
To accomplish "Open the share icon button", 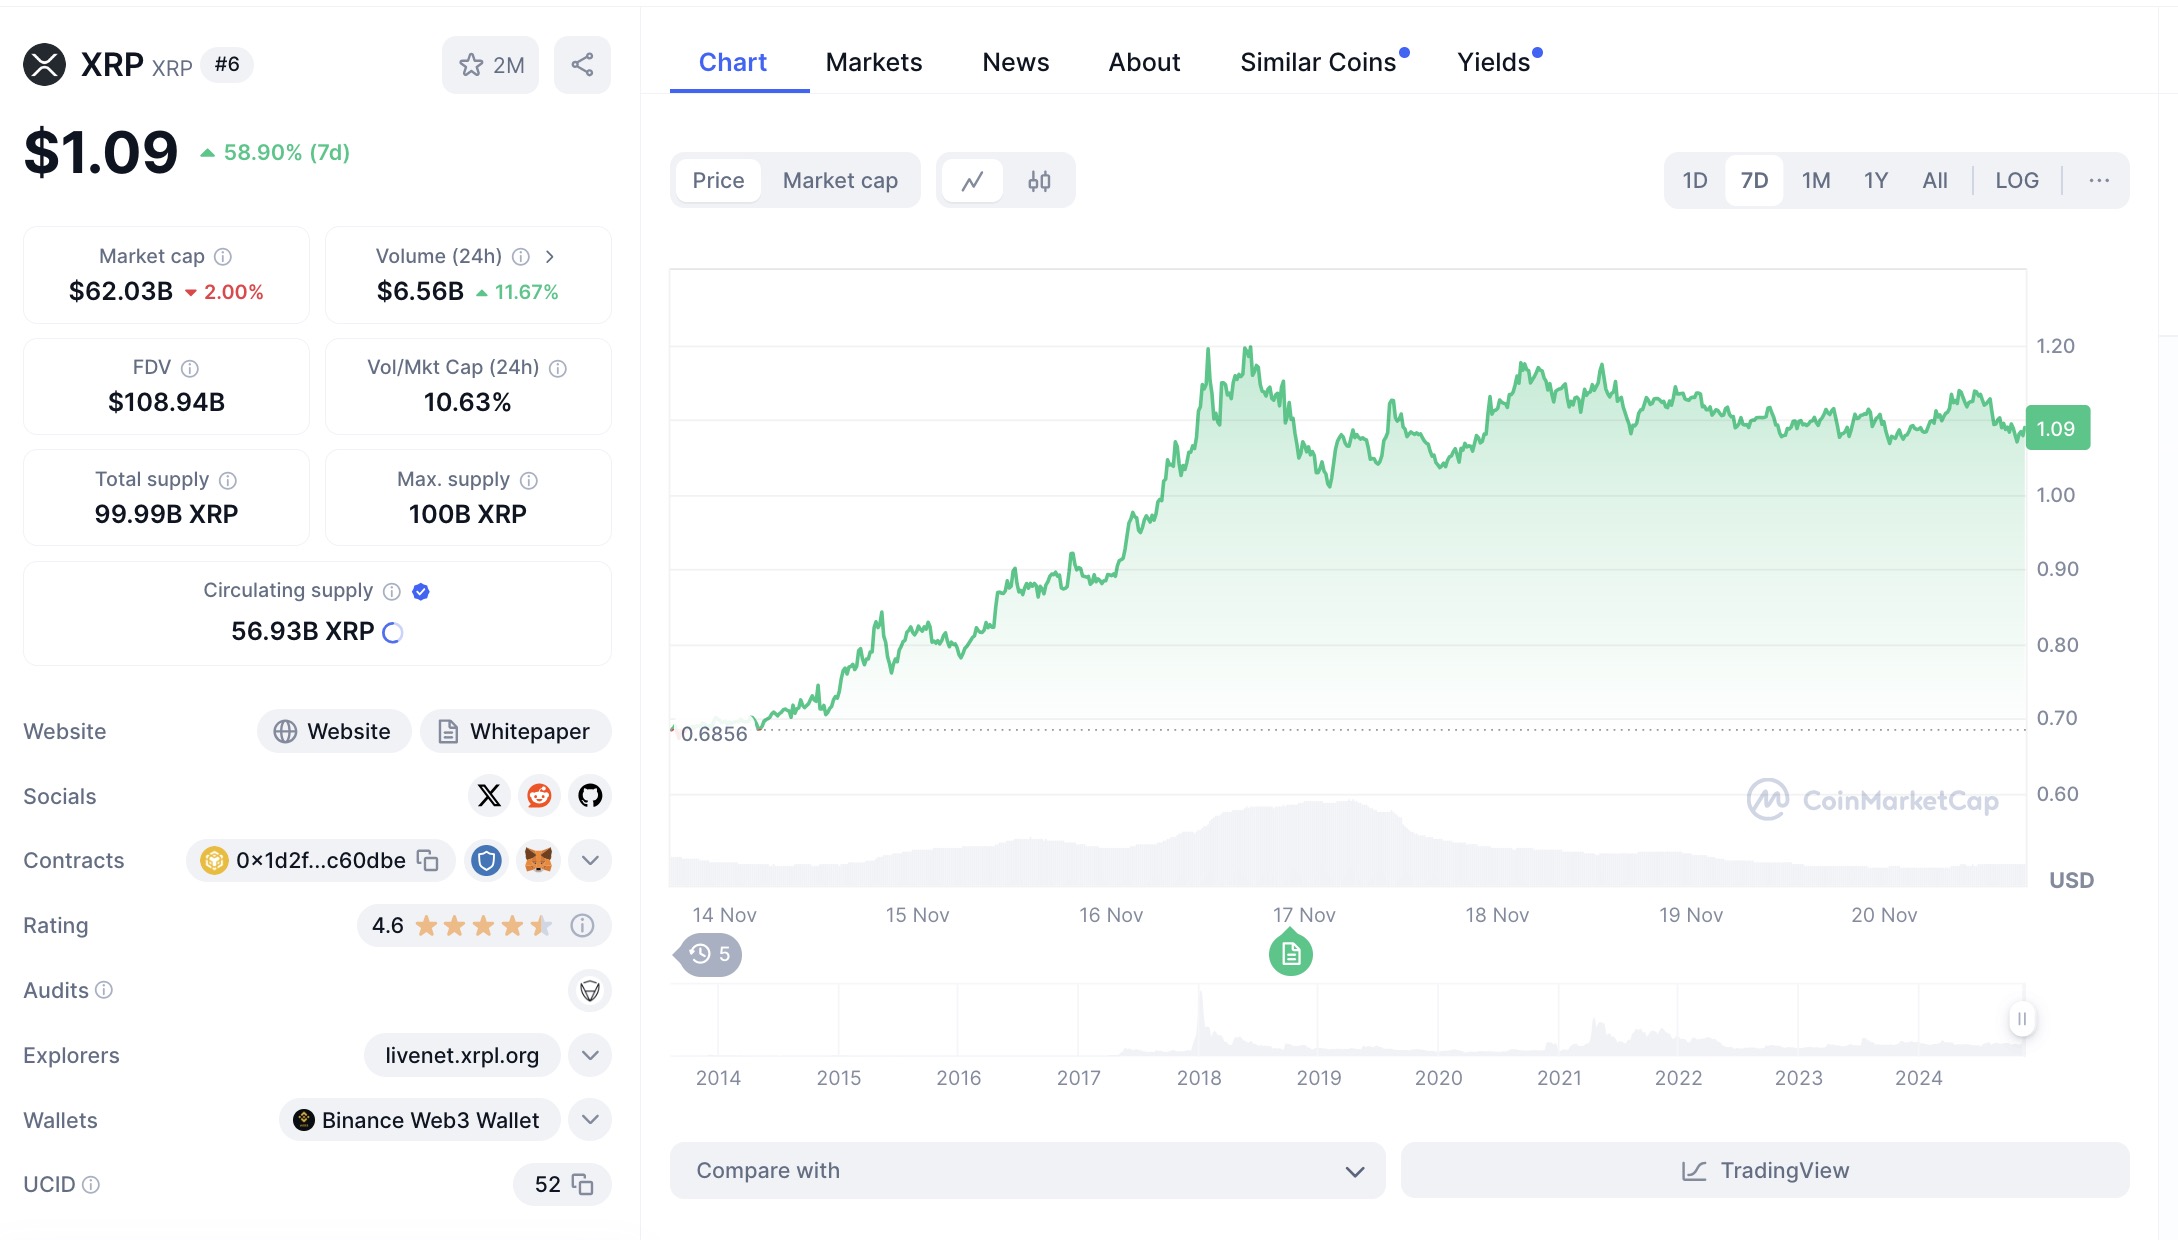I will point(582,65).
